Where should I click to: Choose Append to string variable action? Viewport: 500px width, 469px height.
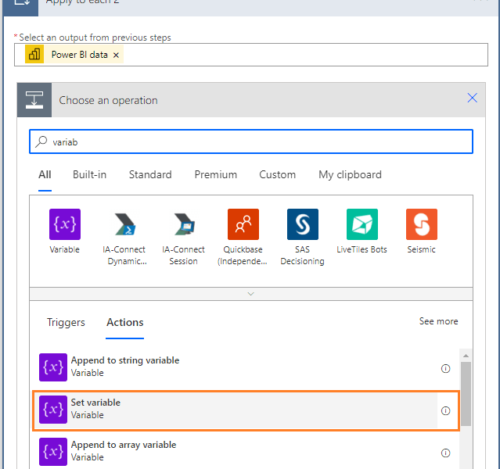(246, 367)
